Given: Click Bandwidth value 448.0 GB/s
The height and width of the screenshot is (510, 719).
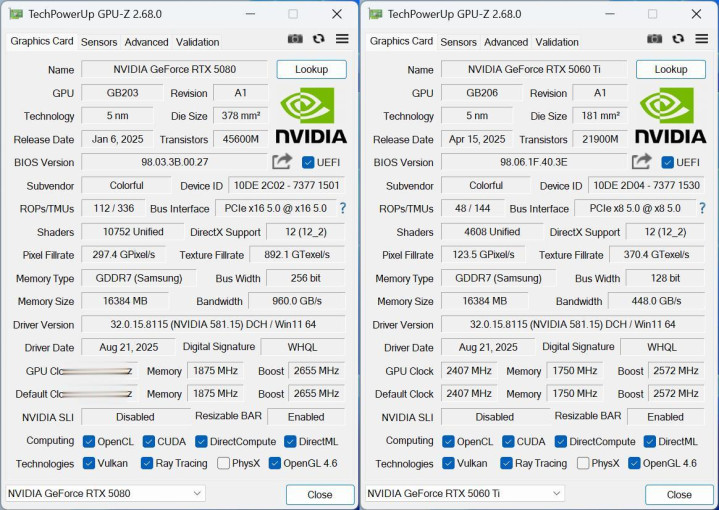Looking at the screenshot, I should point(656,301).
